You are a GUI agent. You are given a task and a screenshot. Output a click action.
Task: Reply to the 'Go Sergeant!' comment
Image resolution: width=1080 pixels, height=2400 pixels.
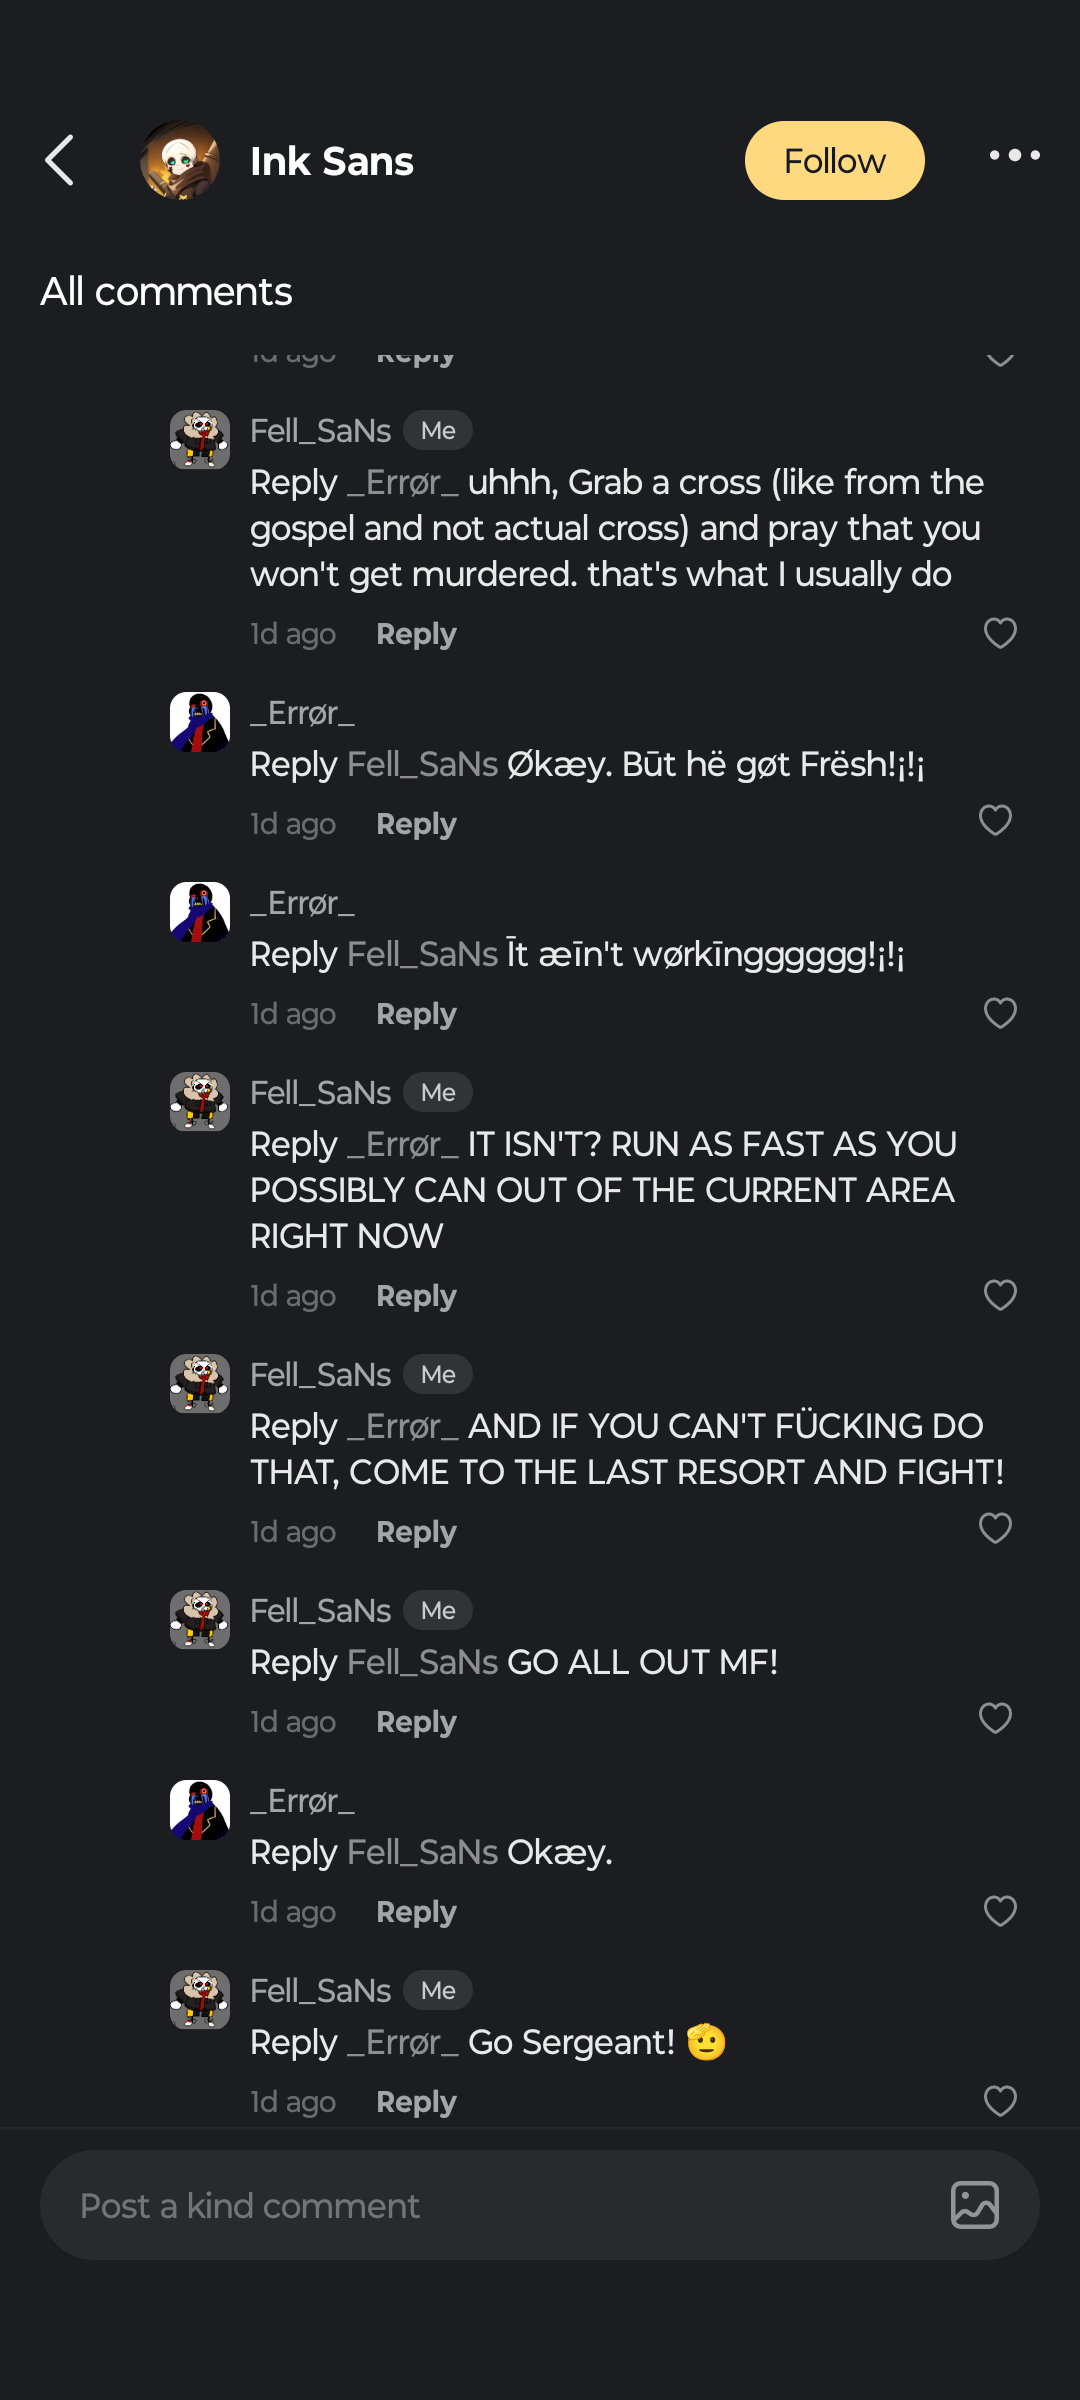[x=416, y=2102]
